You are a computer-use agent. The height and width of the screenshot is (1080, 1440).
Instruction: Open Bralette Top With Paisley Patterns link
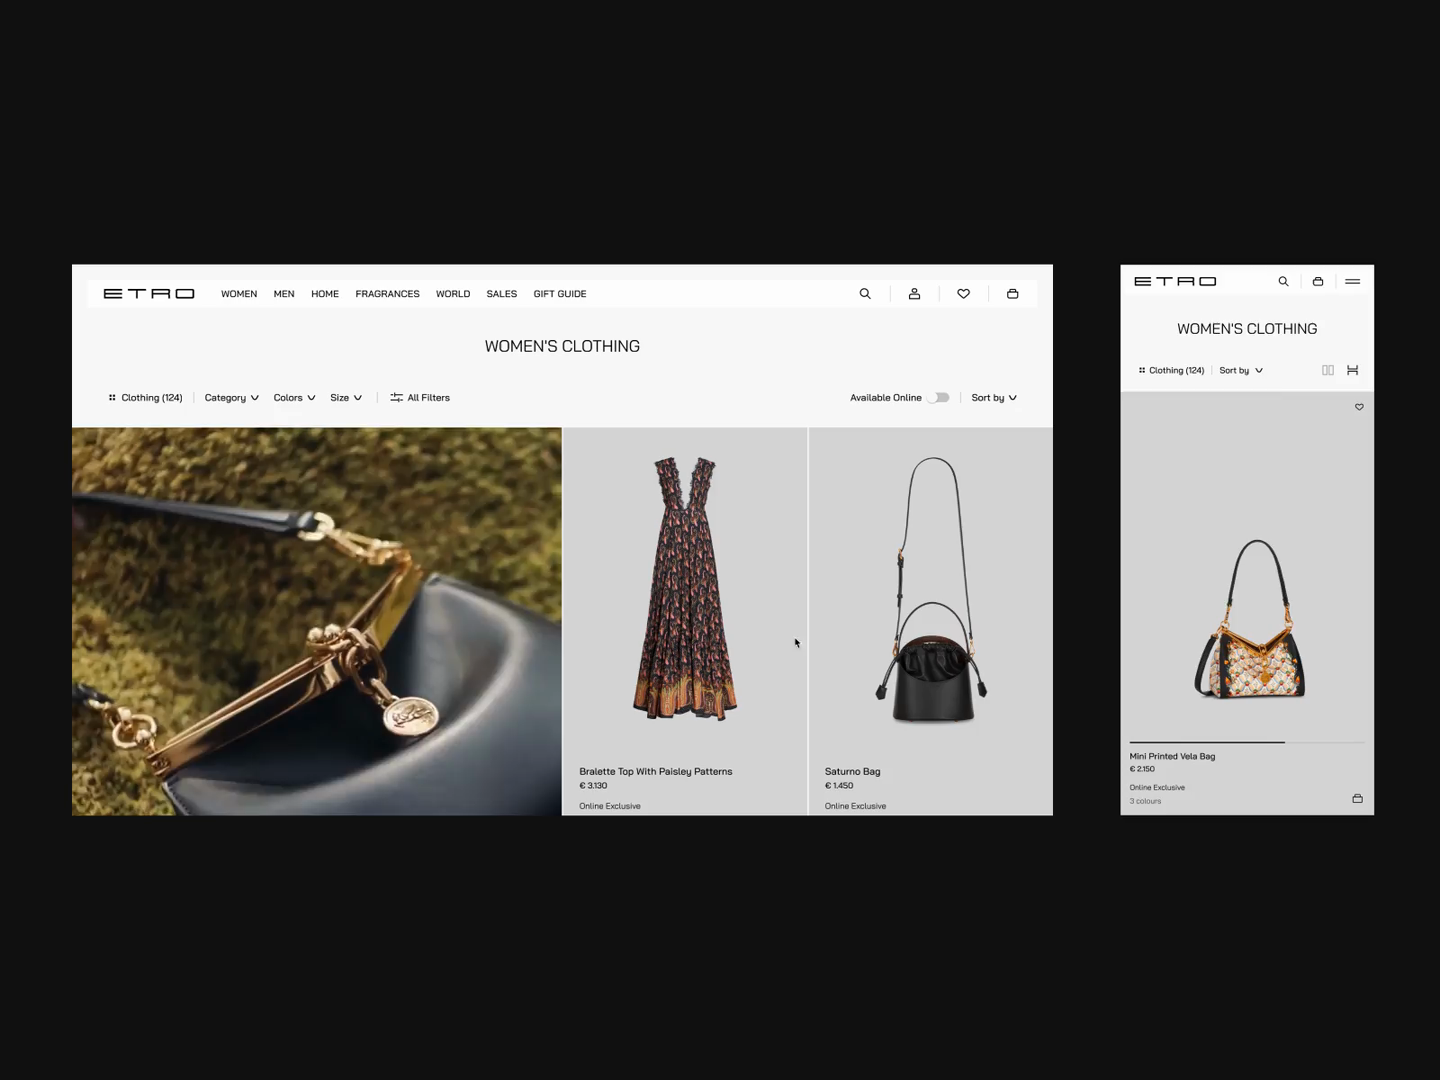point(656,772)
